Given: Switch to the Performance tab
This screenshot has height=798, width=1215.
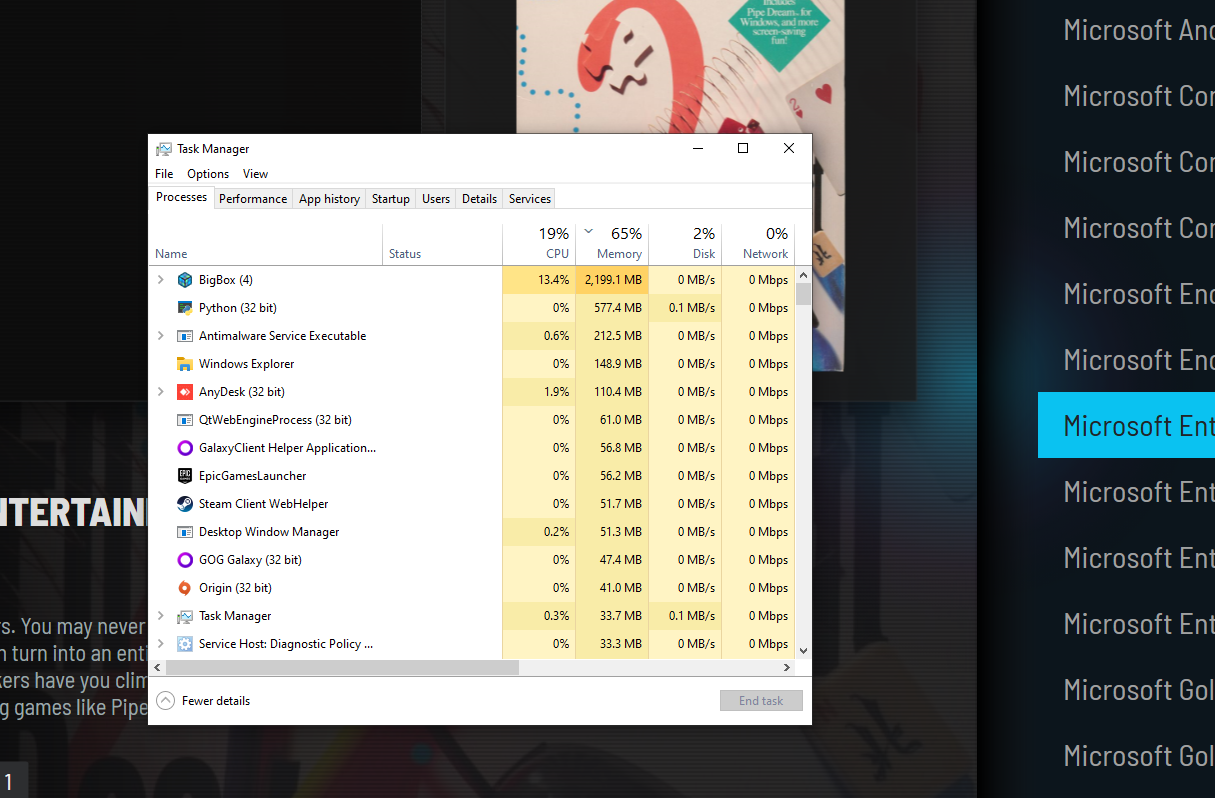Looking at the screenshot, I should pyautogui.click(x=253, y=199).
